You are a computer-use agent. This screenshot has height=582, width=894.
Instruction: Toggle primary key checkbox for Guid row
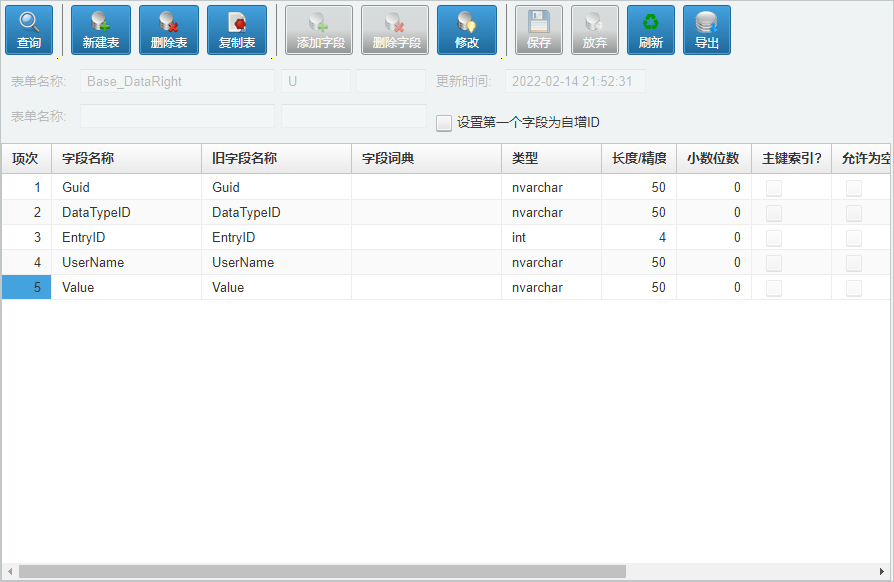(x=774, y=188)
